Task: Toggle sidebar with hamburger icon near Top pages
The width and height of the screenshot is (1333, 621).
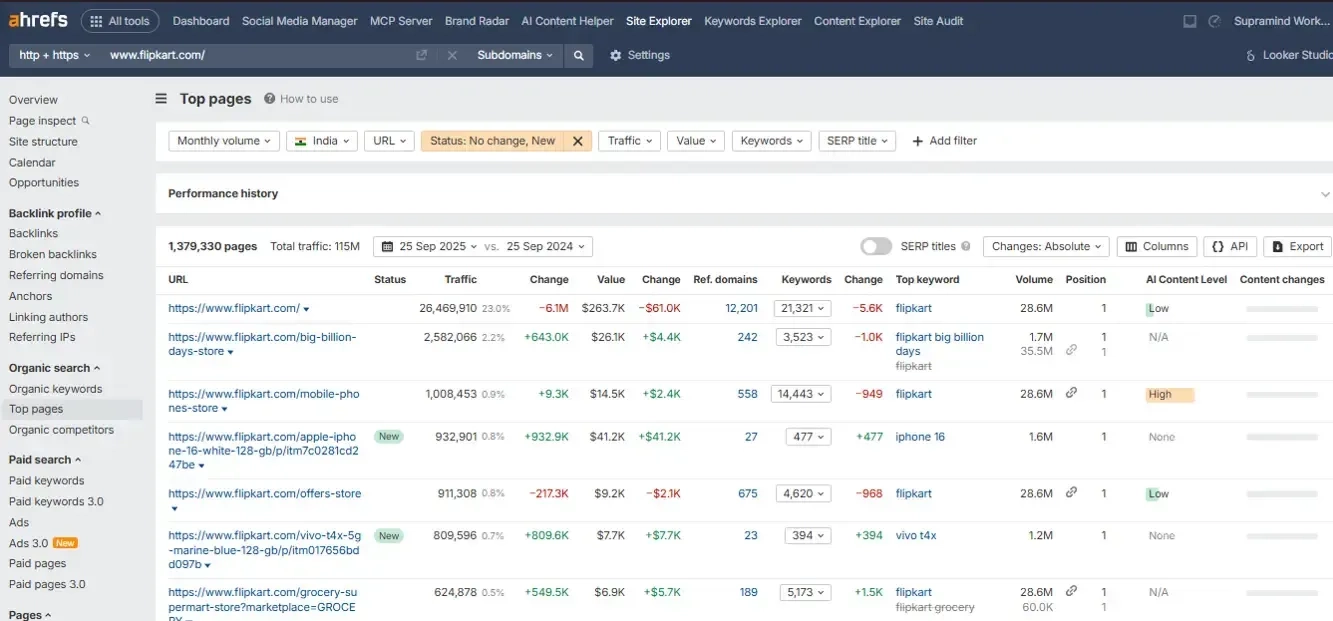Action: coord(161,98)
